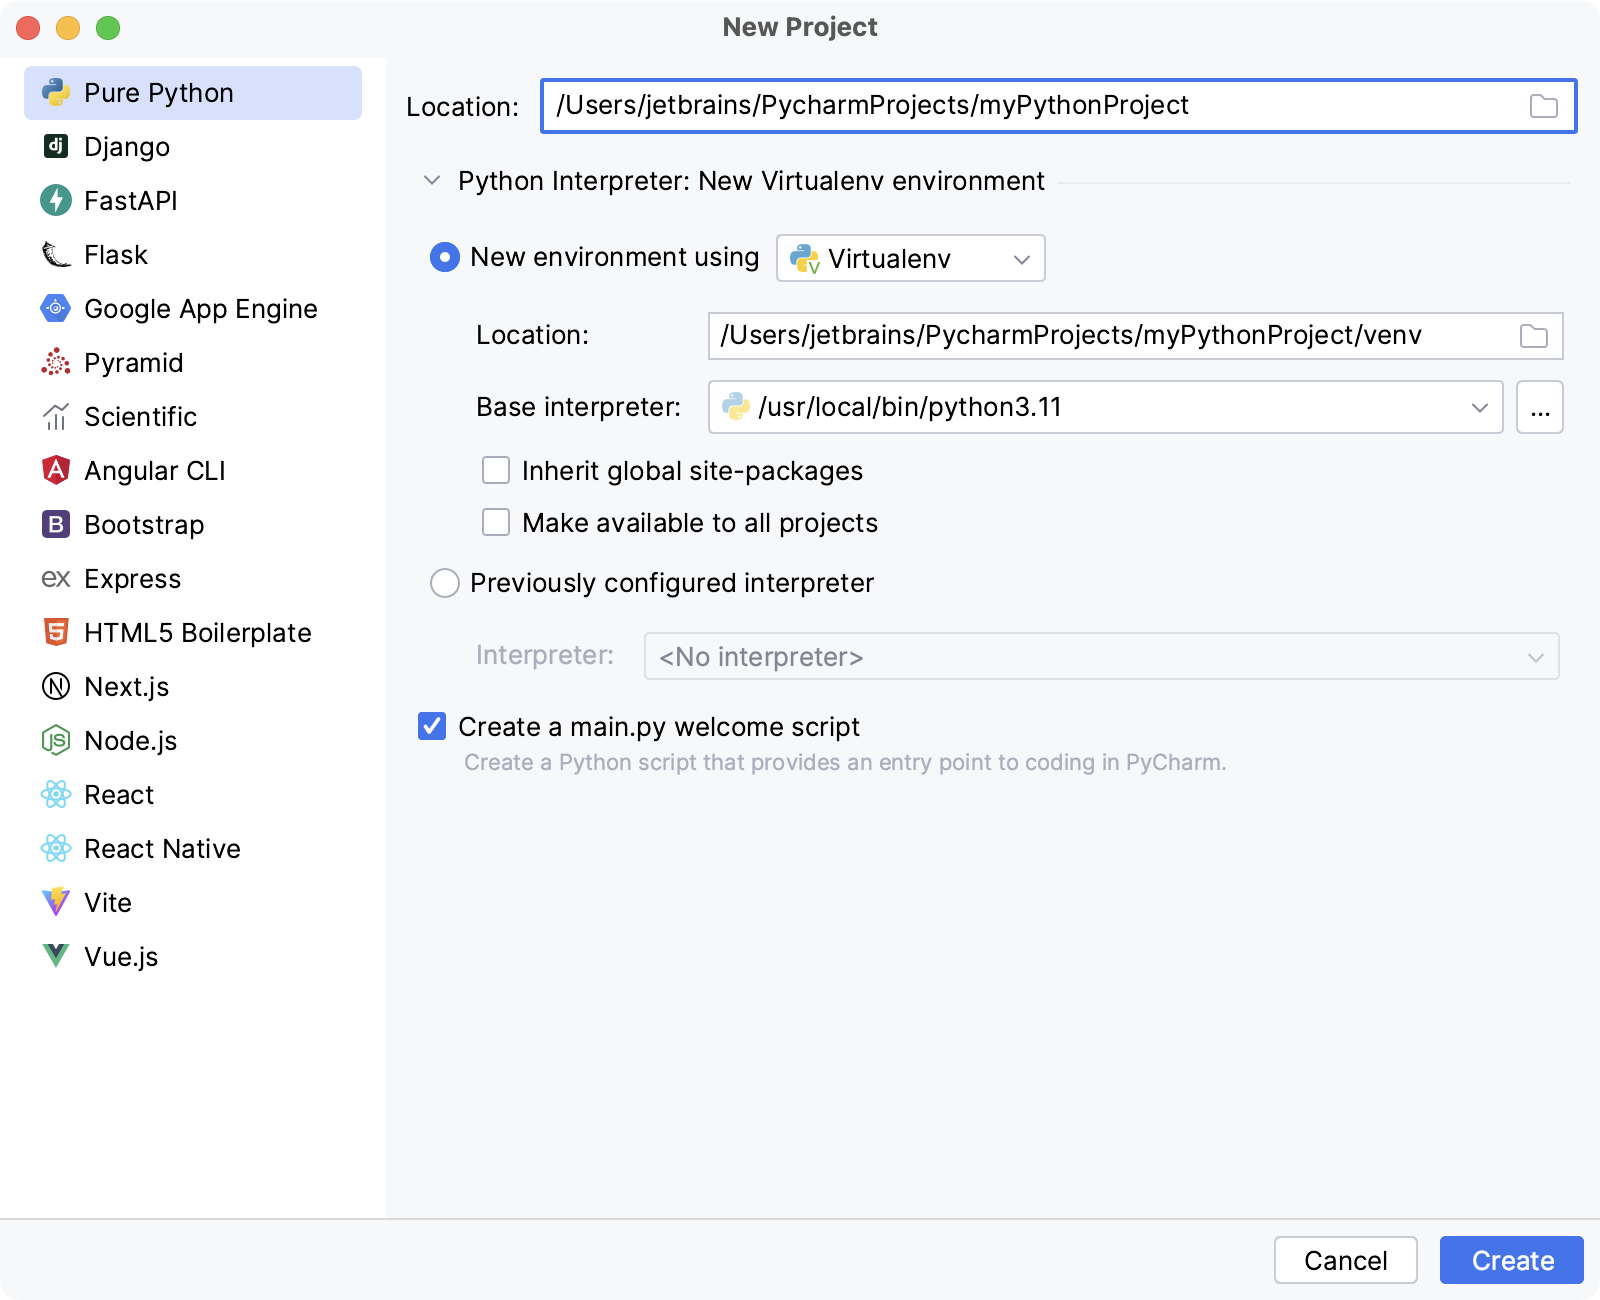Select the Next.js label
This screenshot has width=1600, height=1300.
pyautogui.click(x=127, y=687)
